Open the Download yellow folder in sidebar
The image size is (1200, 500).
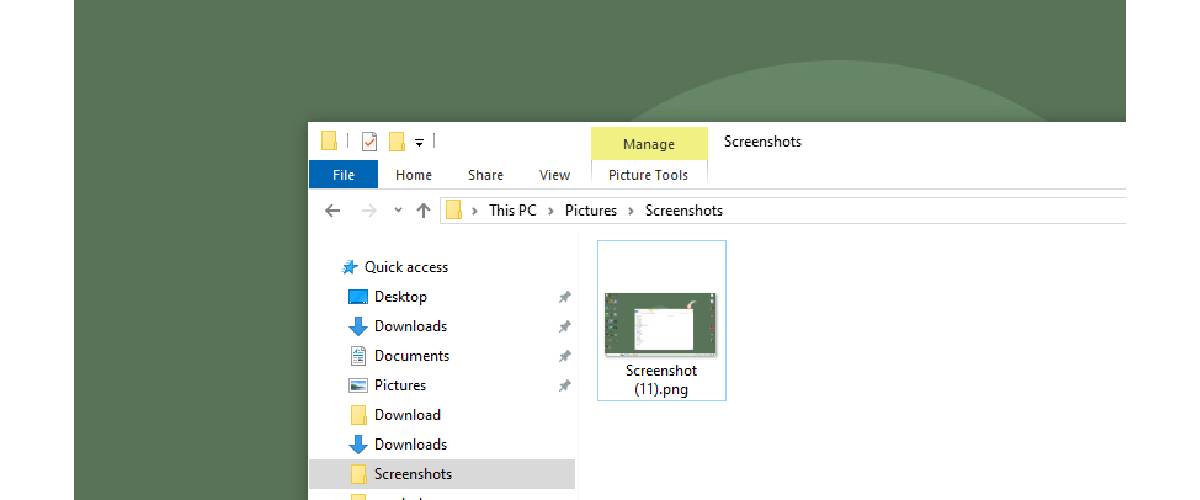click(407, 415)
